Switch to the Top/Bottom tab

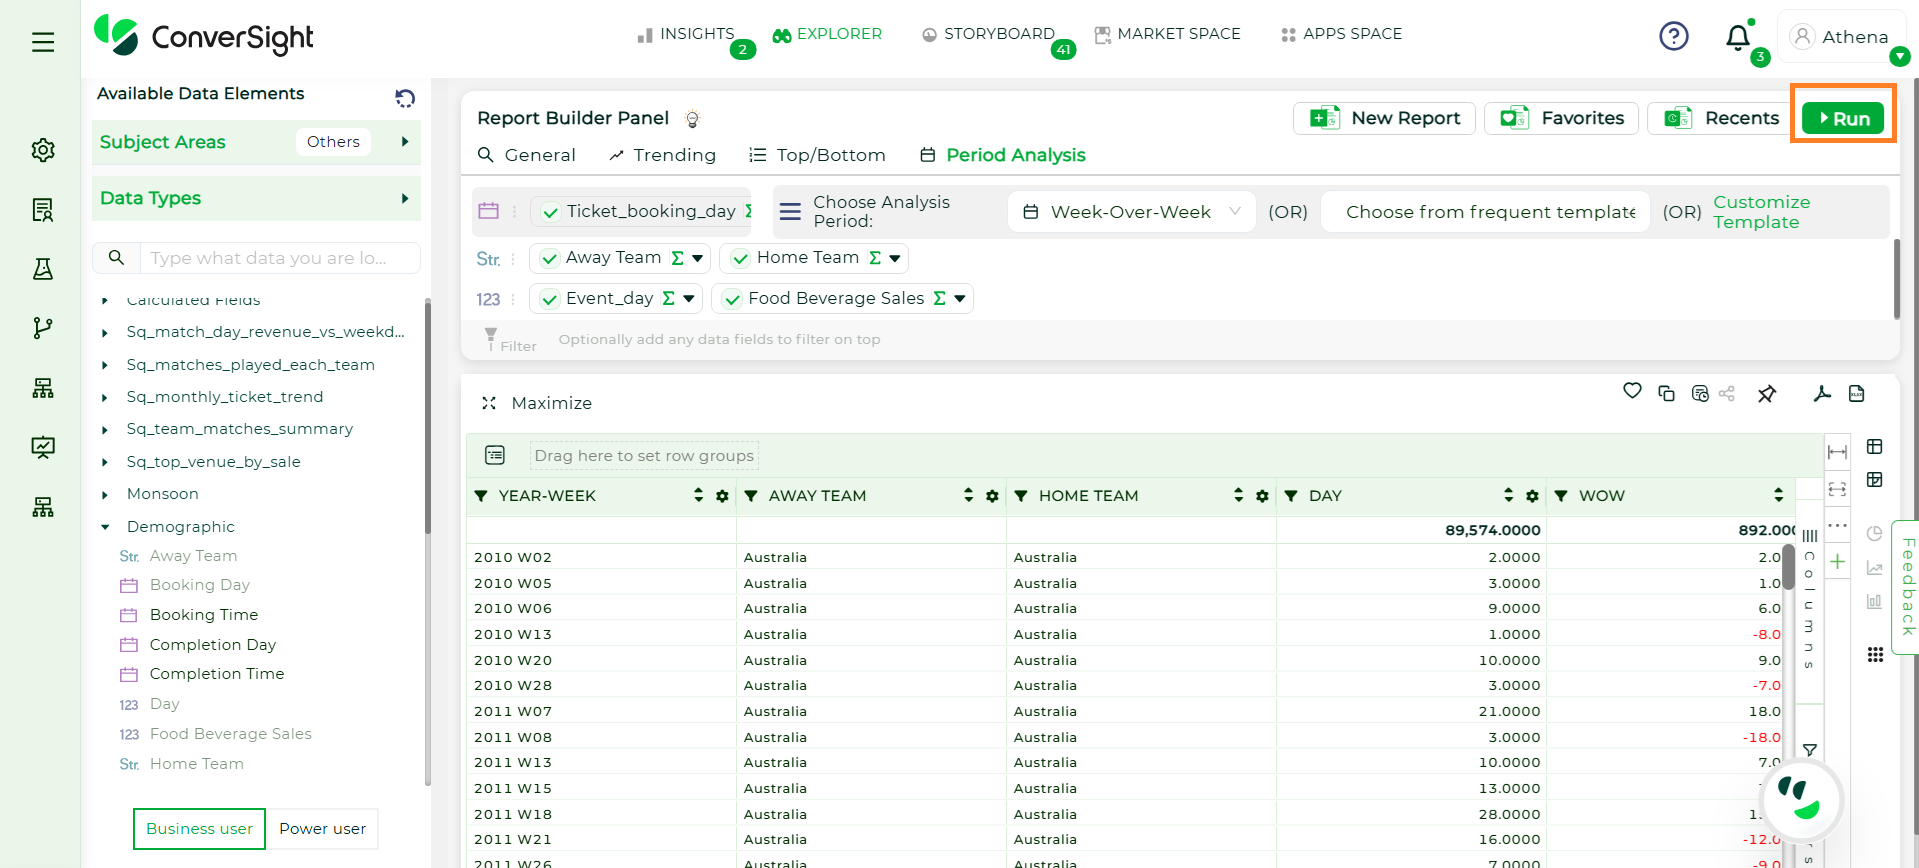818,155
